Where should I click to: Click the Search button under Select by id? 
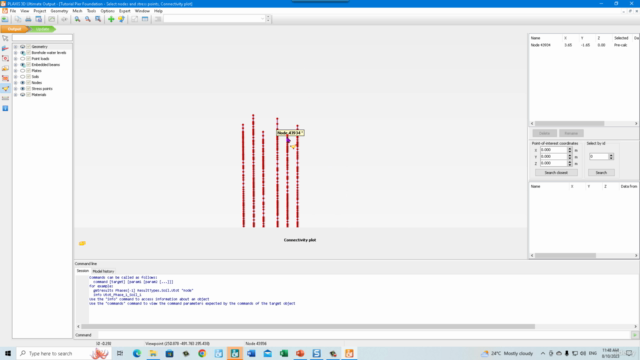pyautogui.click(x=601, y=173)
